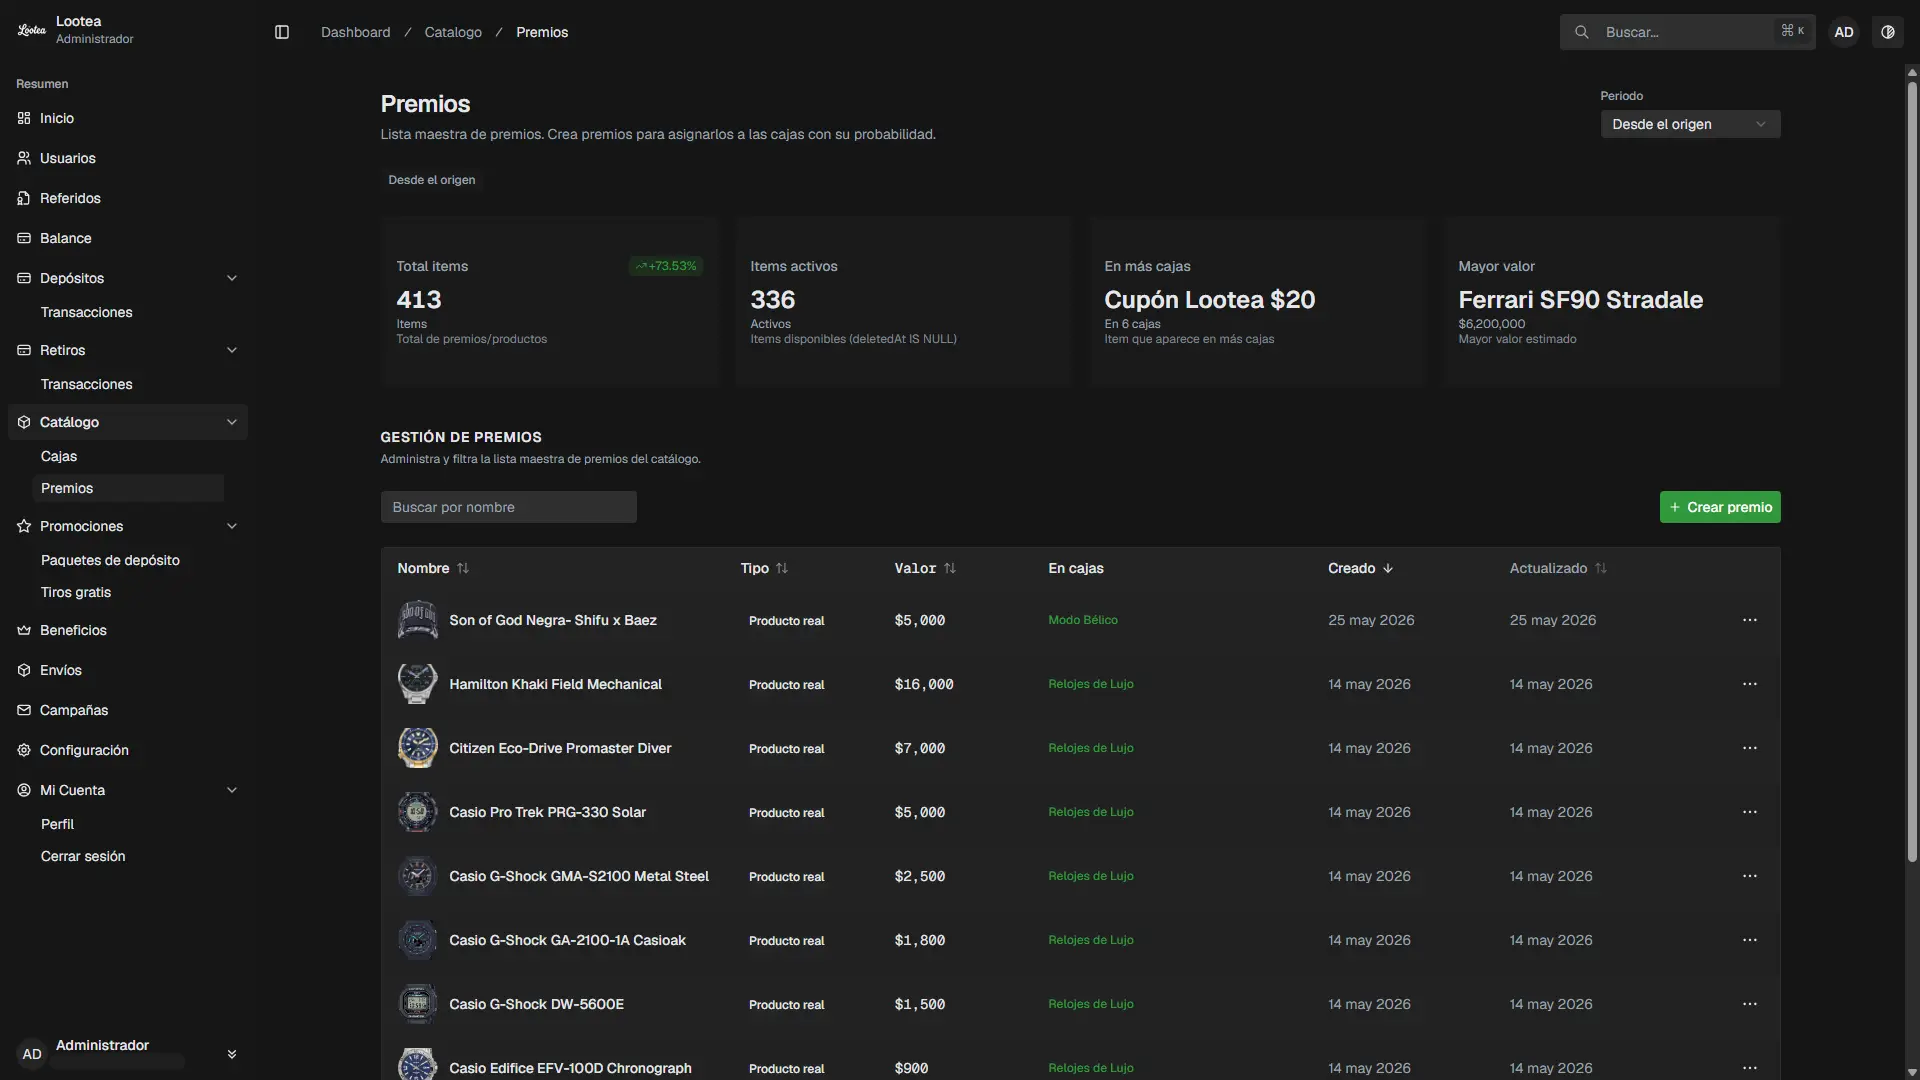
Task: Open the AD user avatar menu
Action: [x=1844, y=32]
